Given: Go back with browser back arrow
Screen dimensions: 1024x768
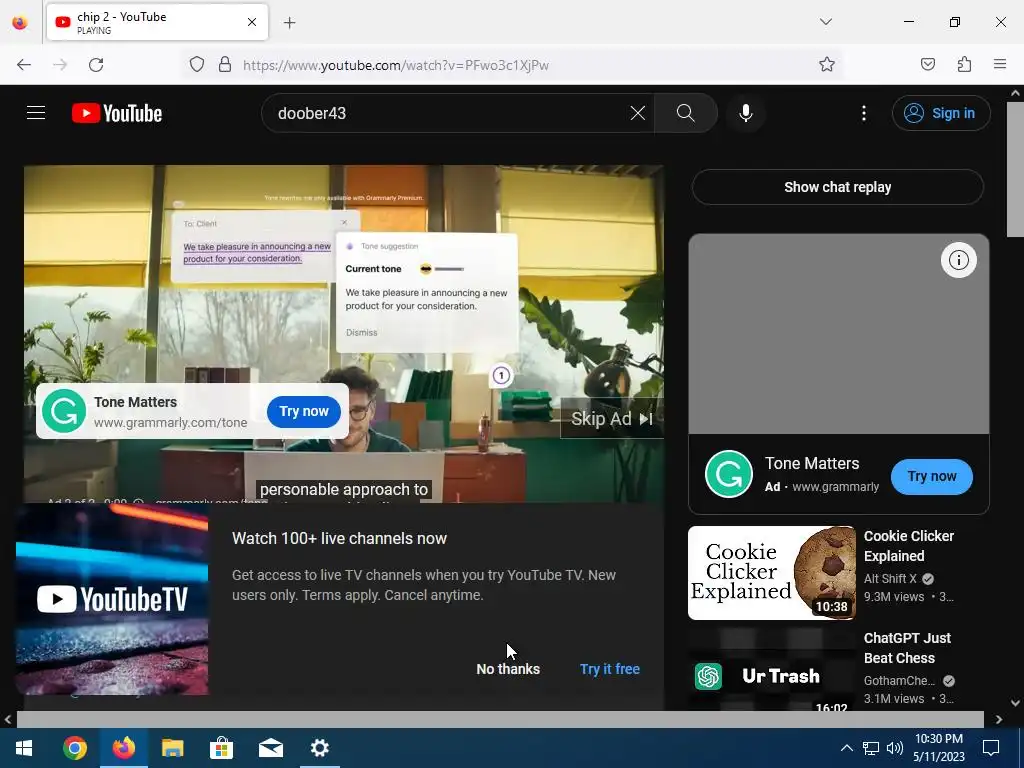Looking at the screenshot, I should (24, 65).
